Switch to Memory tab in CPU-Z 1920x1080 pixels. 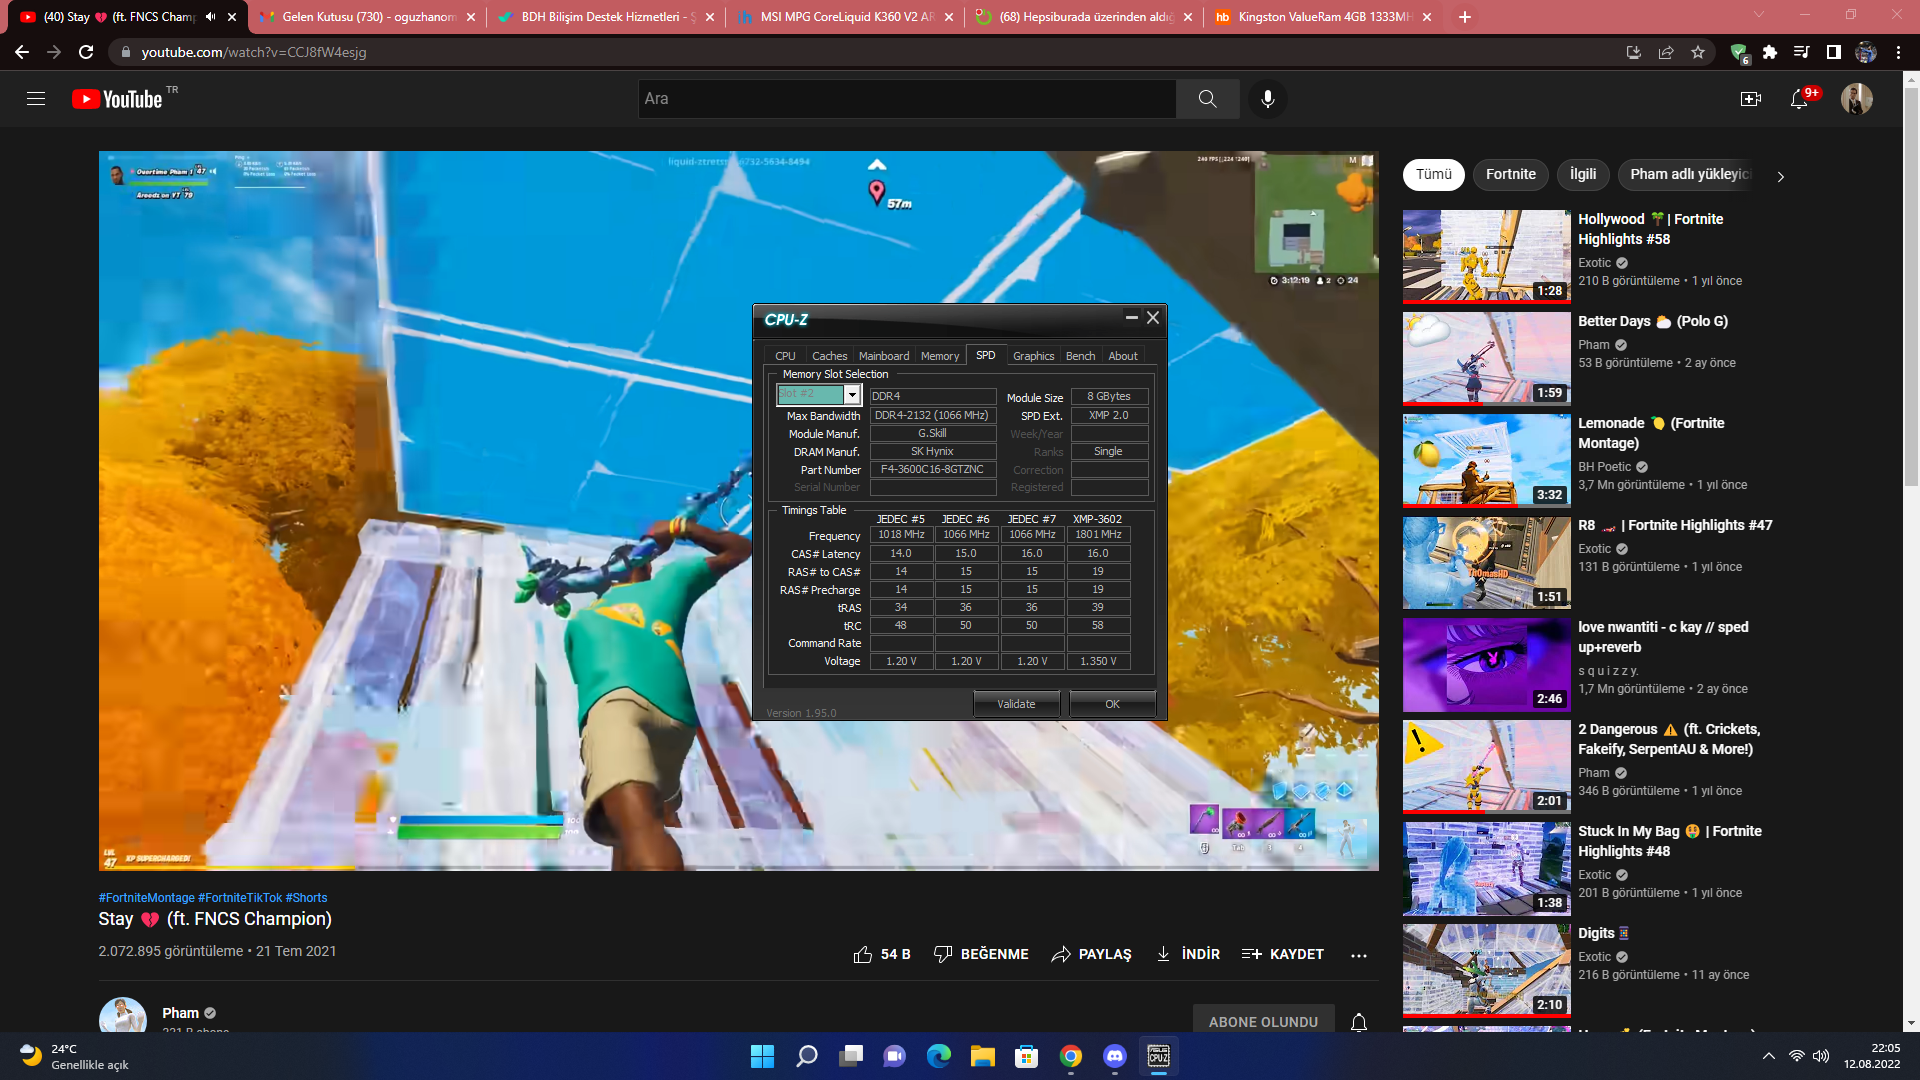click(940, 356)
